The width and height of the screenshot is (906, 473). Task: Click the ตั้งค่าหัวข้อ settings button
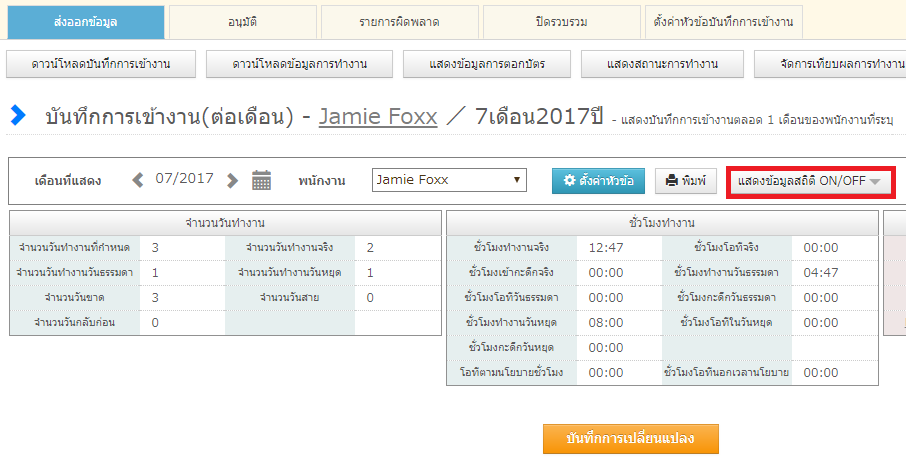[598, 181]
